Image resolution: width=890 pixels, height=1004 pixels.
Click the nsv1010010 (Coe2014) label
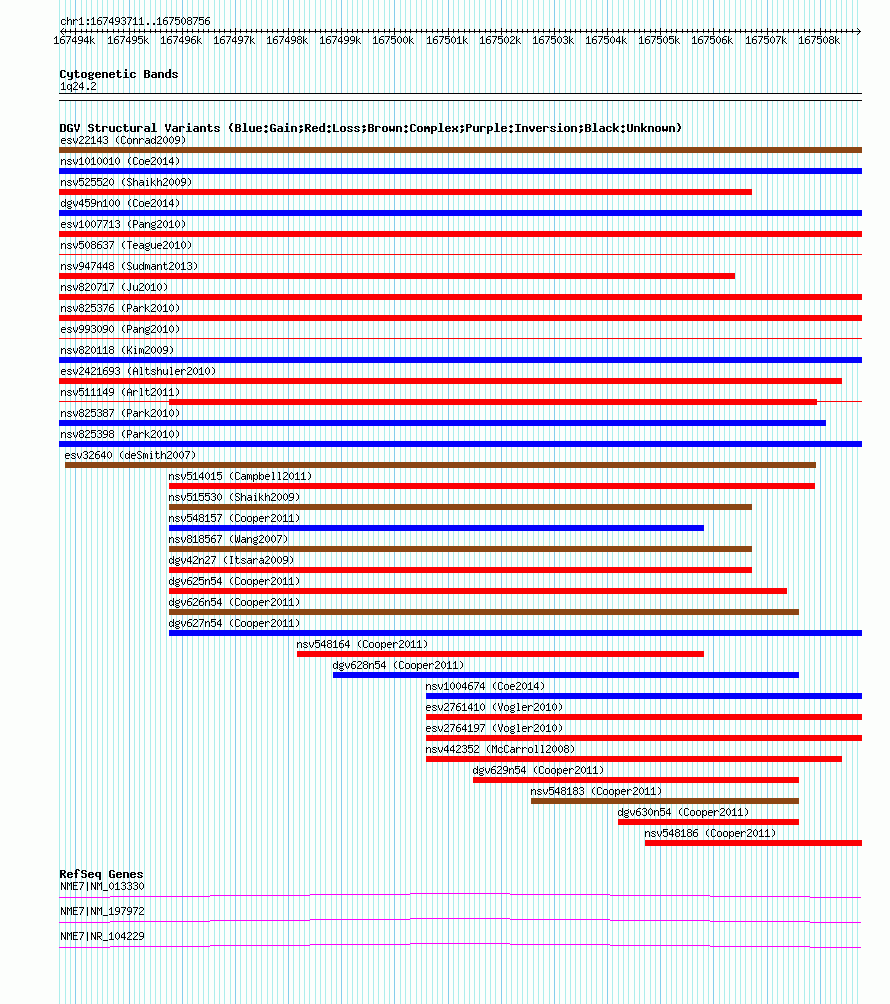[120, 161]
